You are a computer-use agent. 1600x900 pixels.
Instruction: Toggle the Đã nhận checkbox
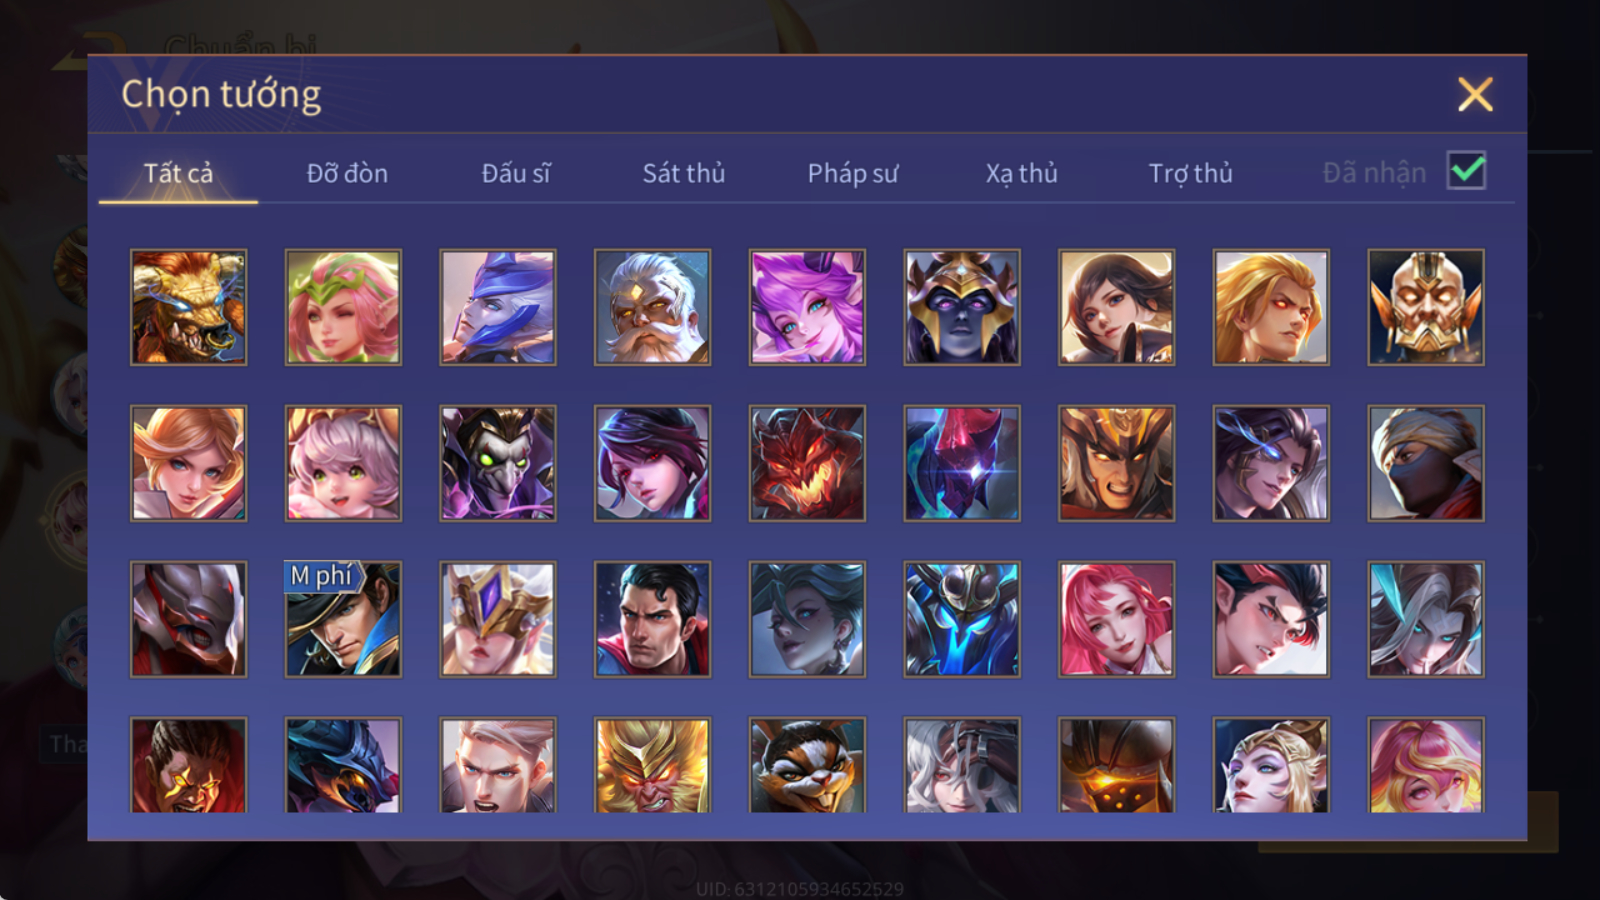pyautogui.click(x=1466, y=171)
